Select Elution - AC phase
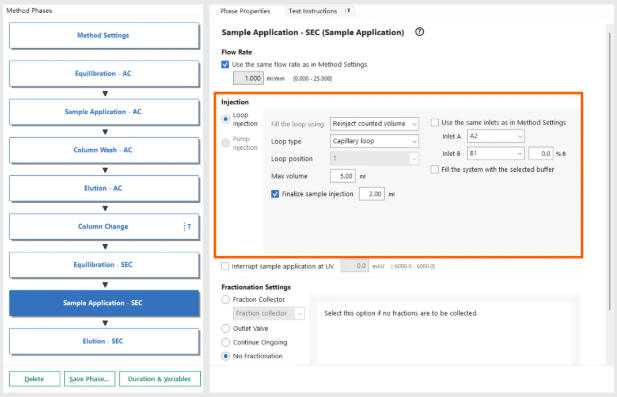 coord(104,188)
